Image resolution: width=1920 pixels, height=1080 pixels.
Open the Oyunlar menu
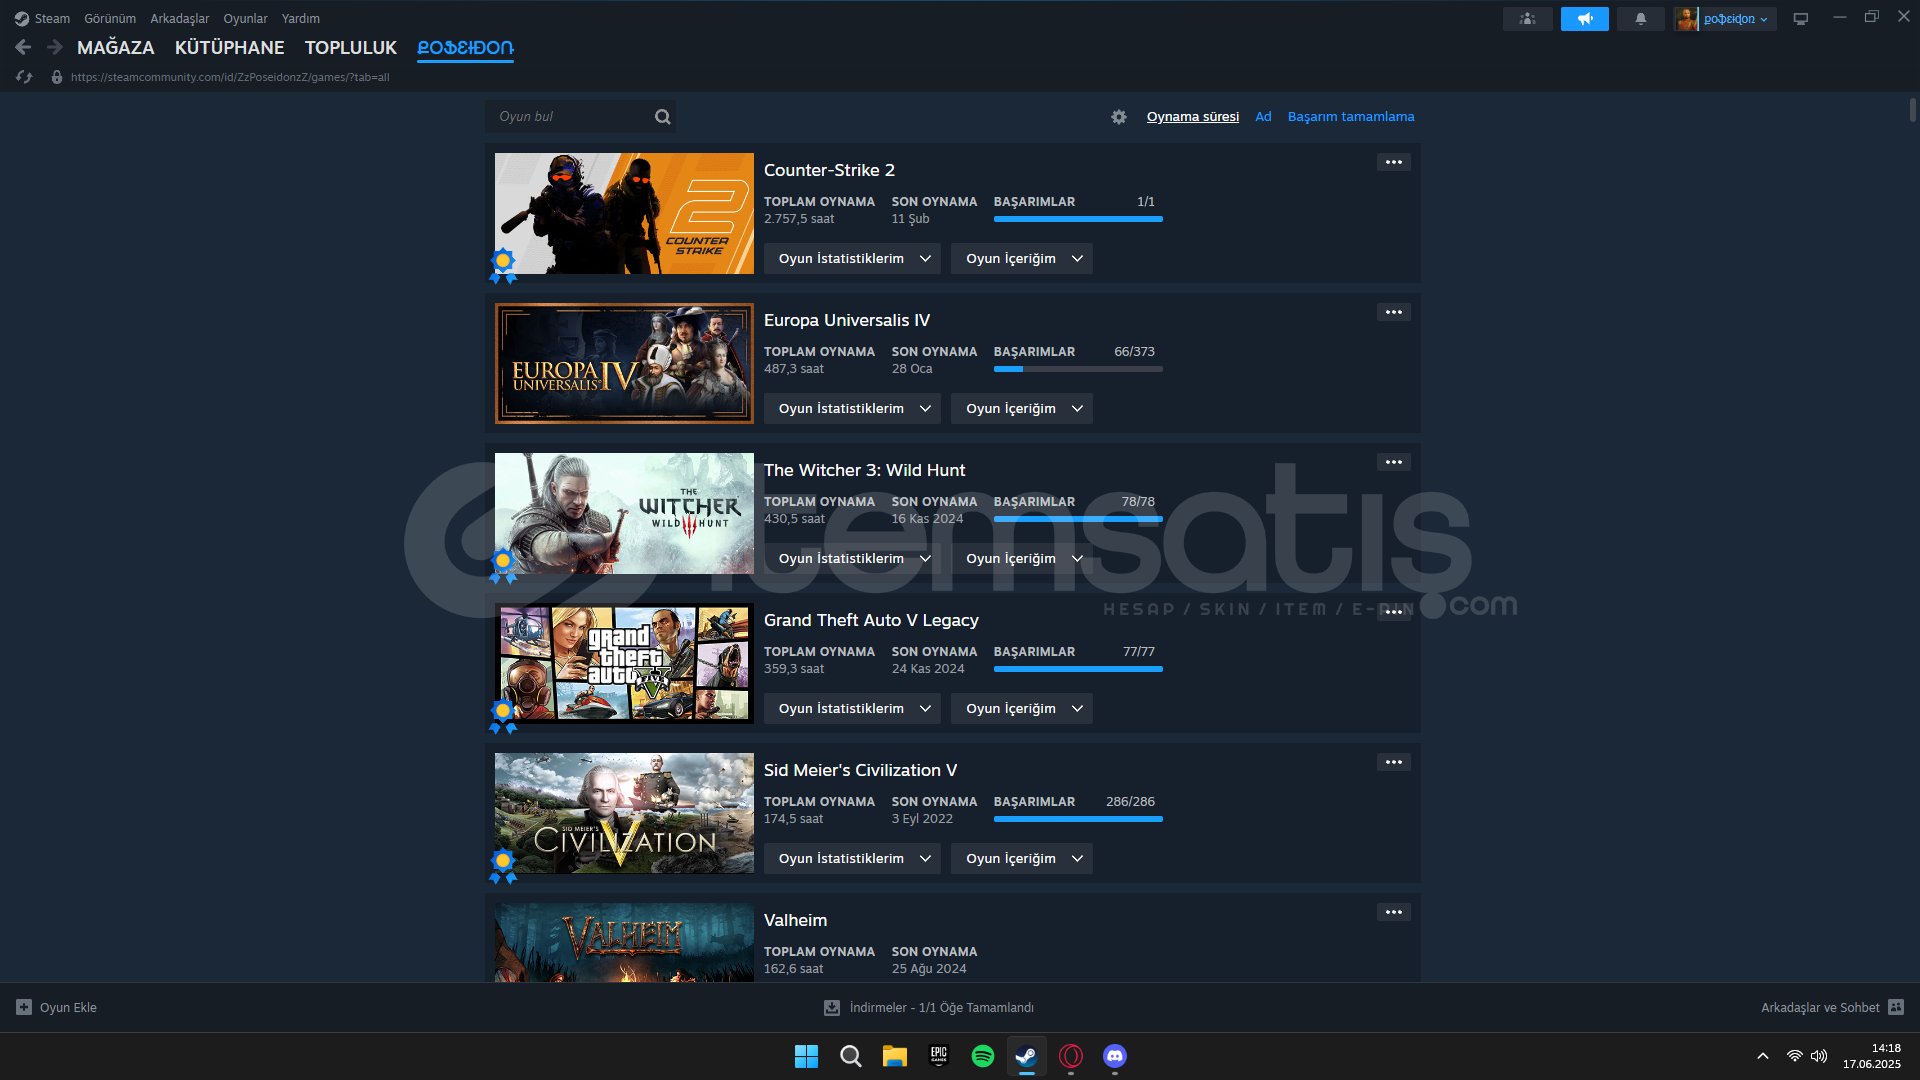[x=245, y=19]
